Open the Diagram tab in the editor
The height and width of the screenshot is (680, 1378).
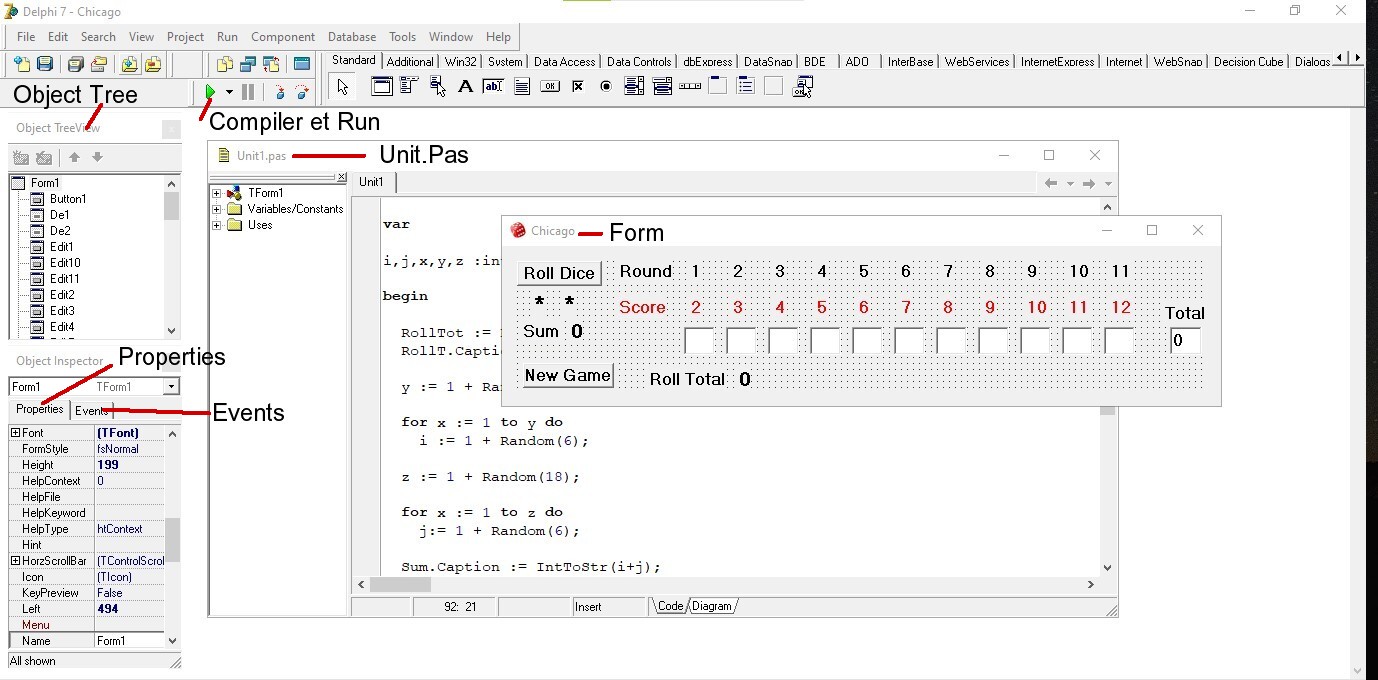coord(712,606)
